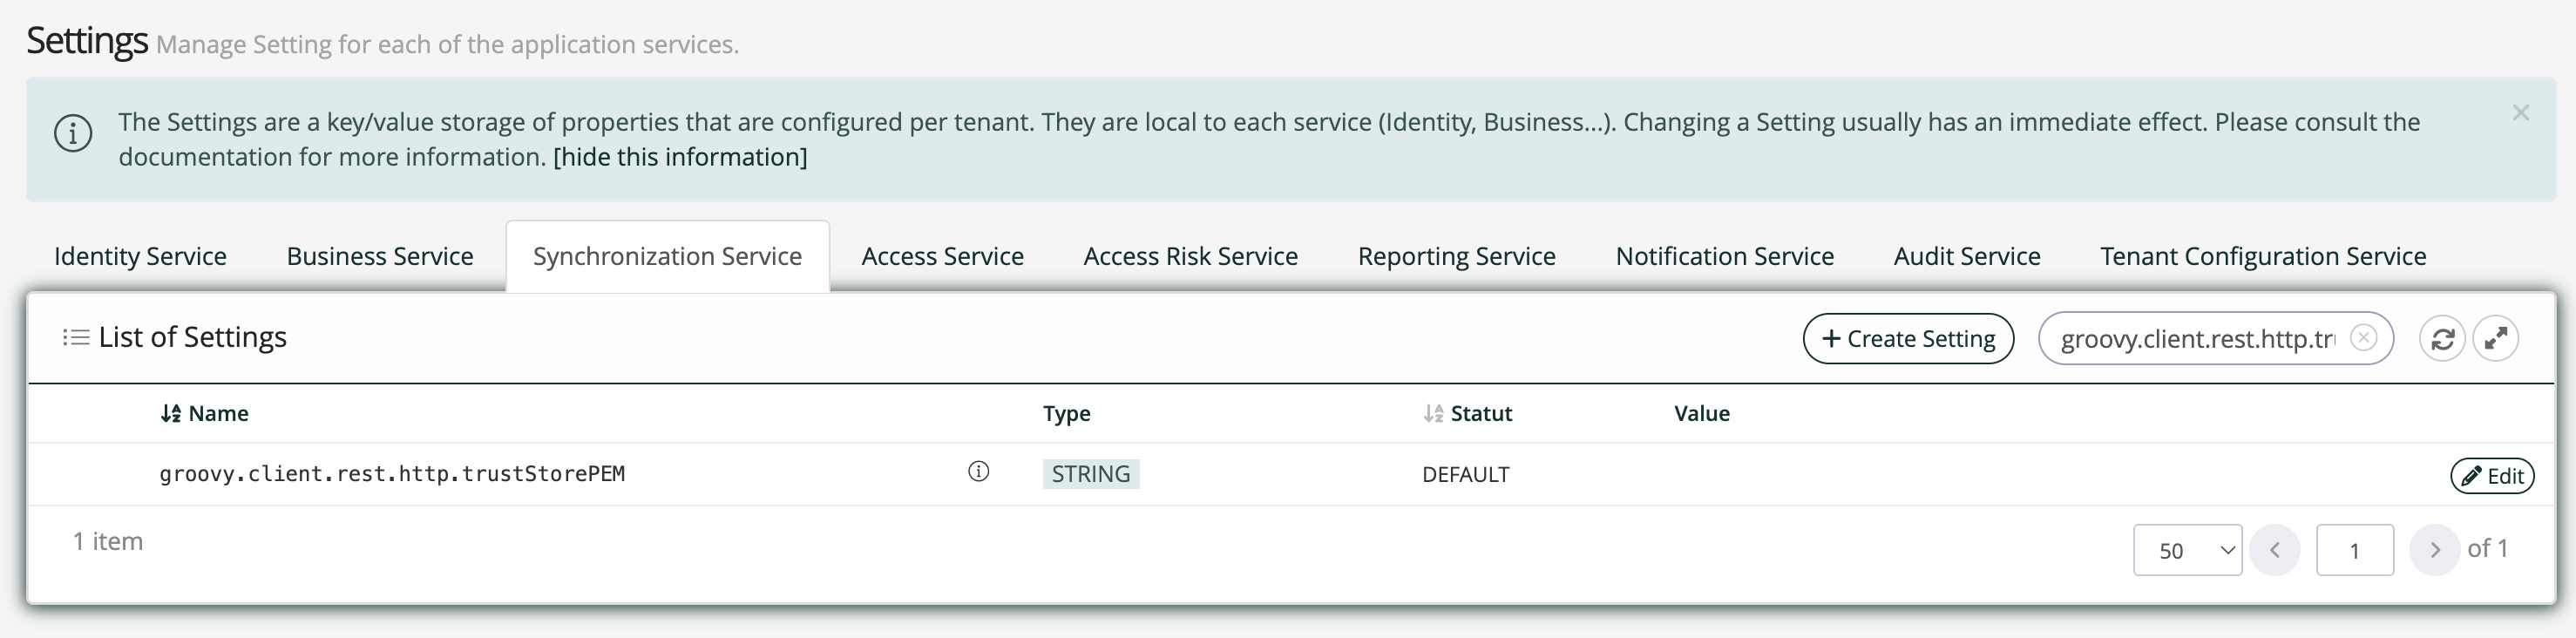This screenshot has height=638, width=2576.
Task: Expand the settings panel to fullscreen
Action: click(2496, 339)
